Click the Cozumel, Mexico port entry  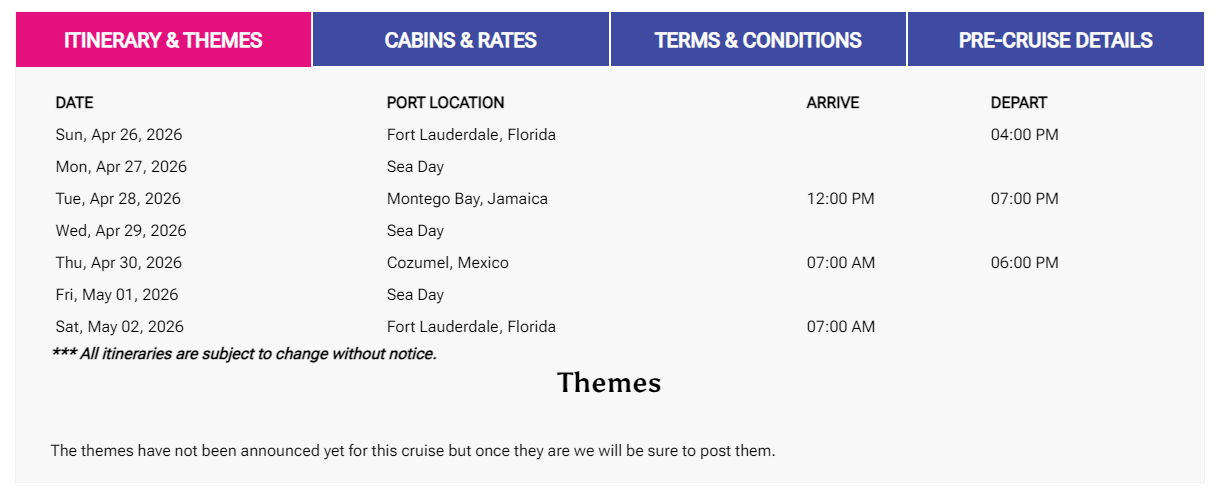(x=447, y=263)
